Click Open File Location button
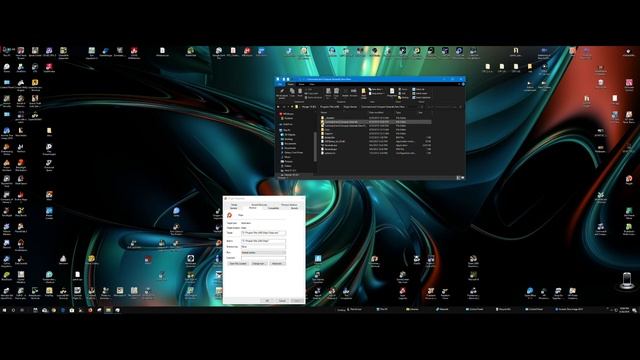Viewport: 640px width, 360px height. pos(238,263)
